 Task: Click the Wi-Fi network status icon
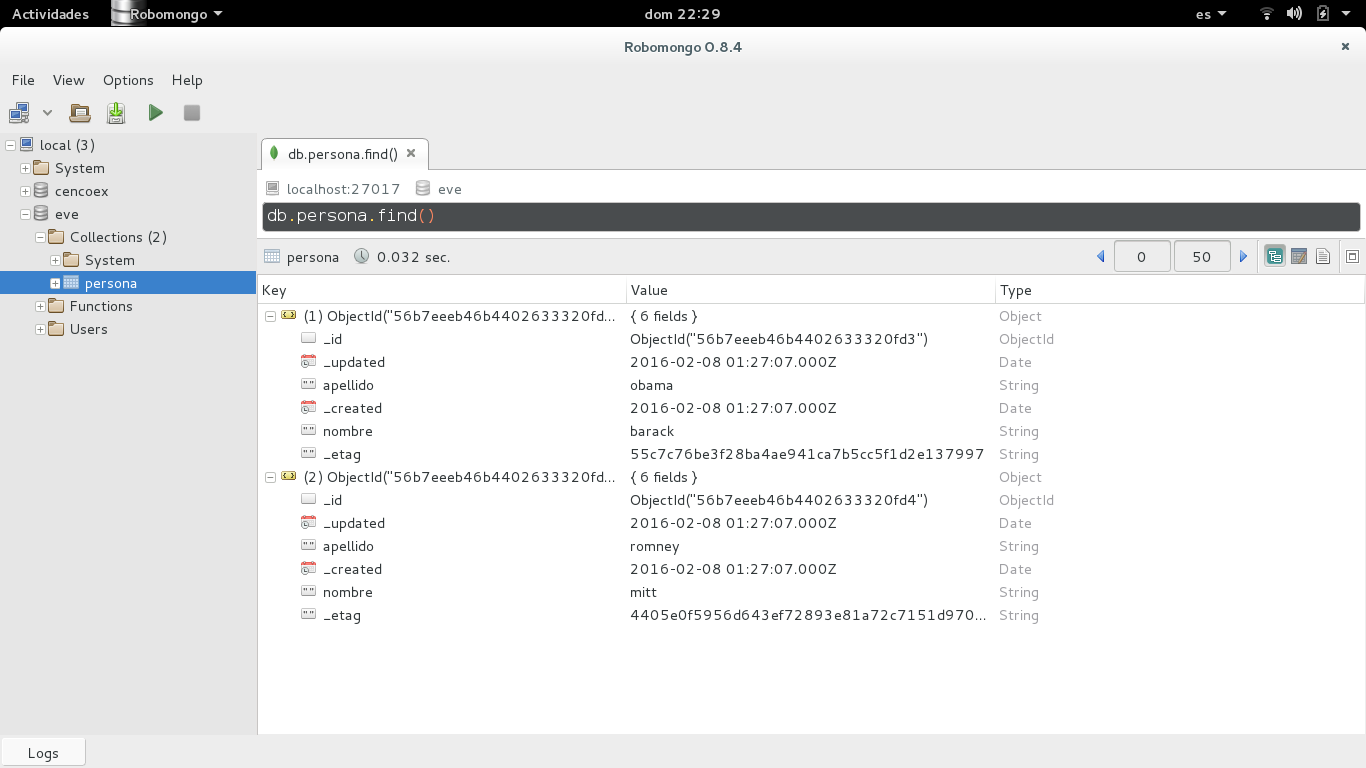click(x=1267, y=14)
